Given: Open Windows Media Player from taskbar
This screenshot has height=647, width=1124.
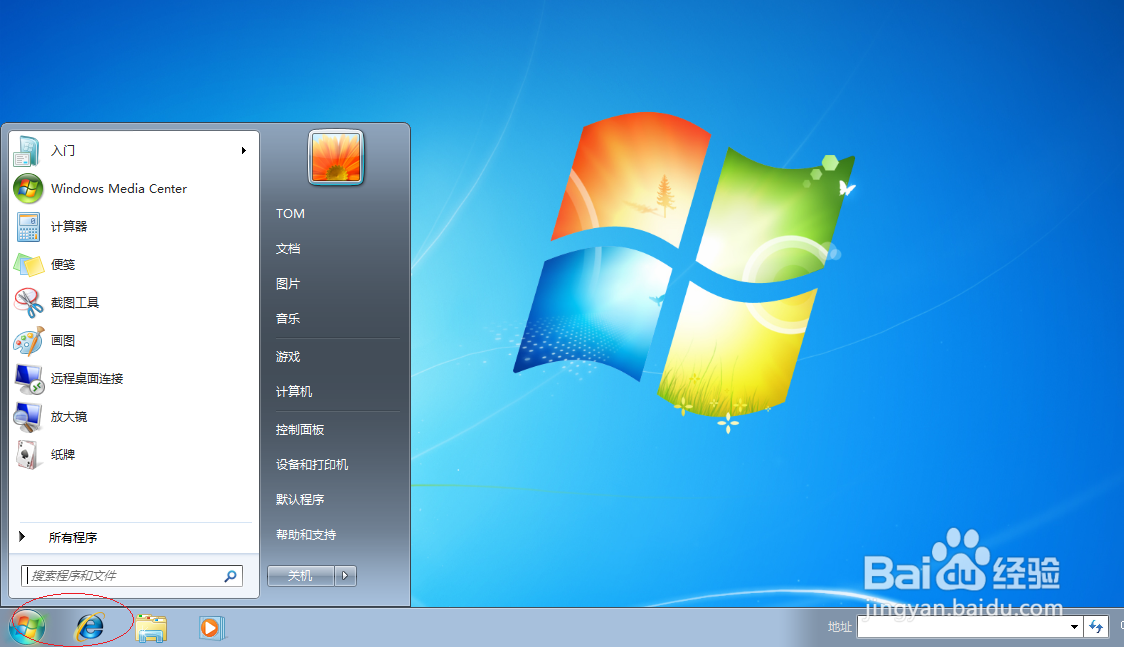Looking at the screenshot, I should [x=211, y=627].
